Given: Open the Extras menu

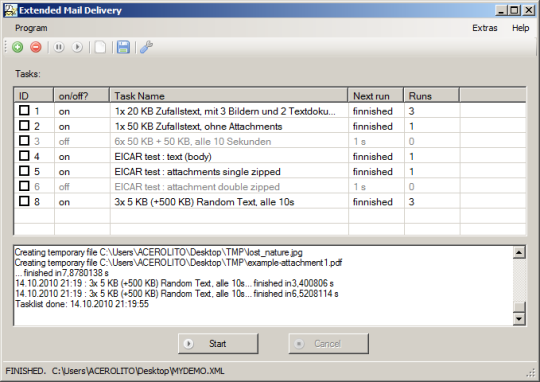Looking at the screenshot, I should [x=485, y=28].
